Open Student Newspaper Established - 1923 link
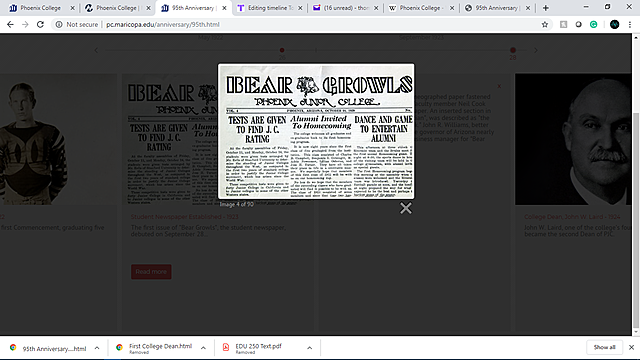 184,217
